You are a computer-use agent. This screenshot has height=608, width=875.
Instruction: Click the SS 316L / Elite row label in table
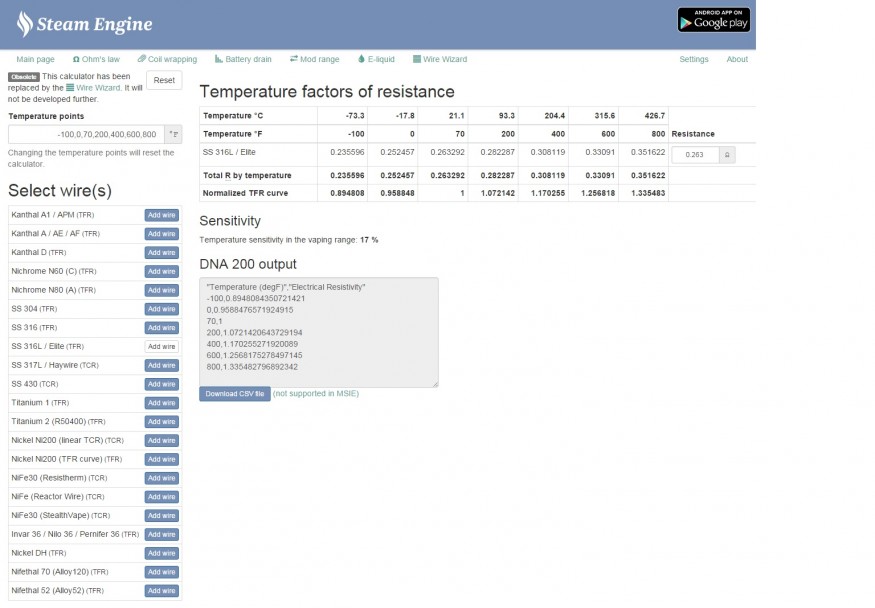click(229, 152)
